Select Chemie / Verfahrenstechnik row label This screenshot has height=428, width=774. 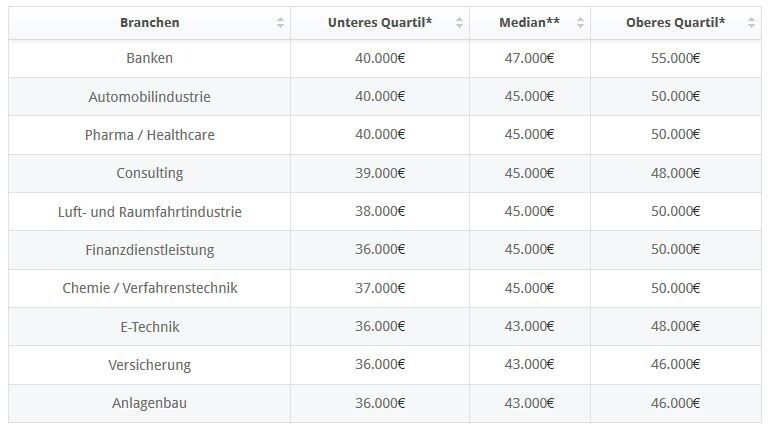coord(150,288)
